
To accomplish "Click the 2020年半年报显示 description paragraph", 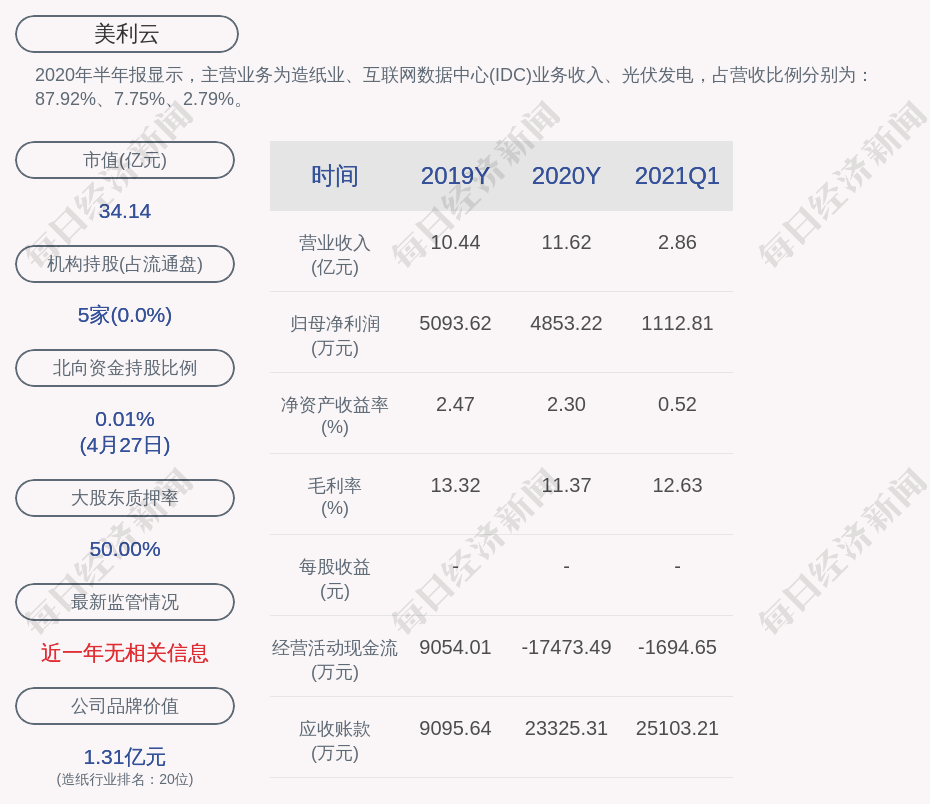I will click(452, 87).
